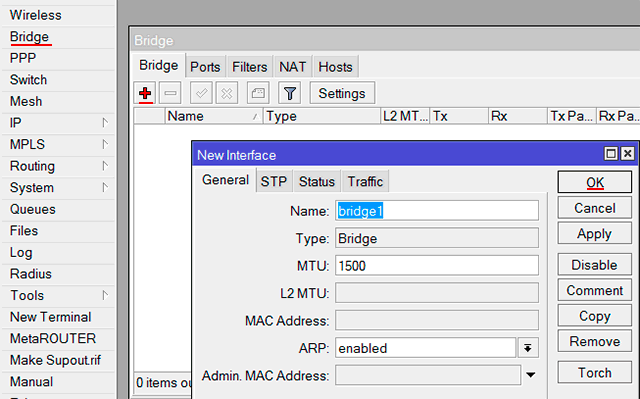This screenshot has height=399, width=640.
Task: Open Manual in the sidebar menu
Action: coord(58,381)
